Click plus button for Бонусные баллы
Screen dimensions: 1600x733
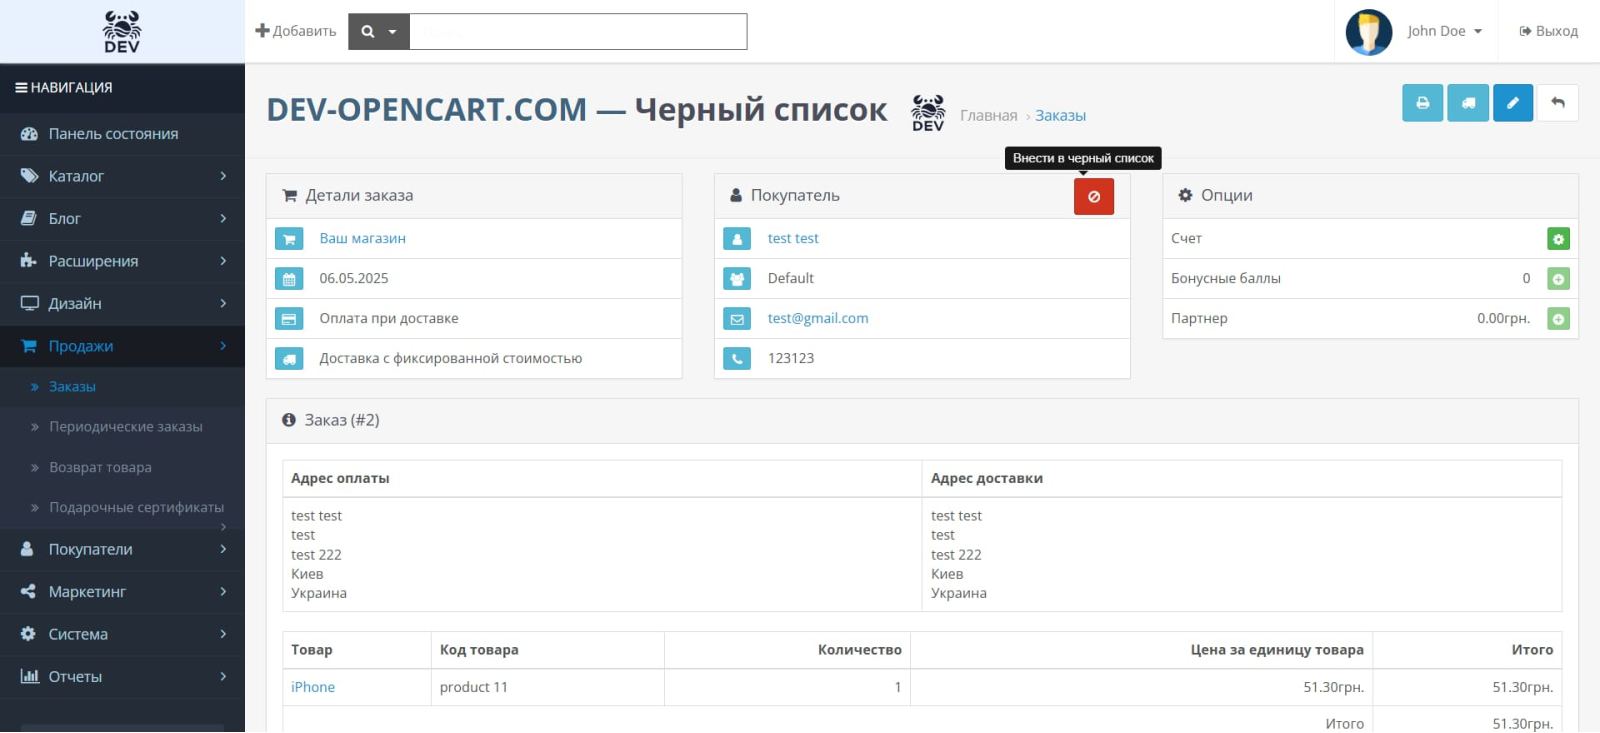pos(1558,279)
